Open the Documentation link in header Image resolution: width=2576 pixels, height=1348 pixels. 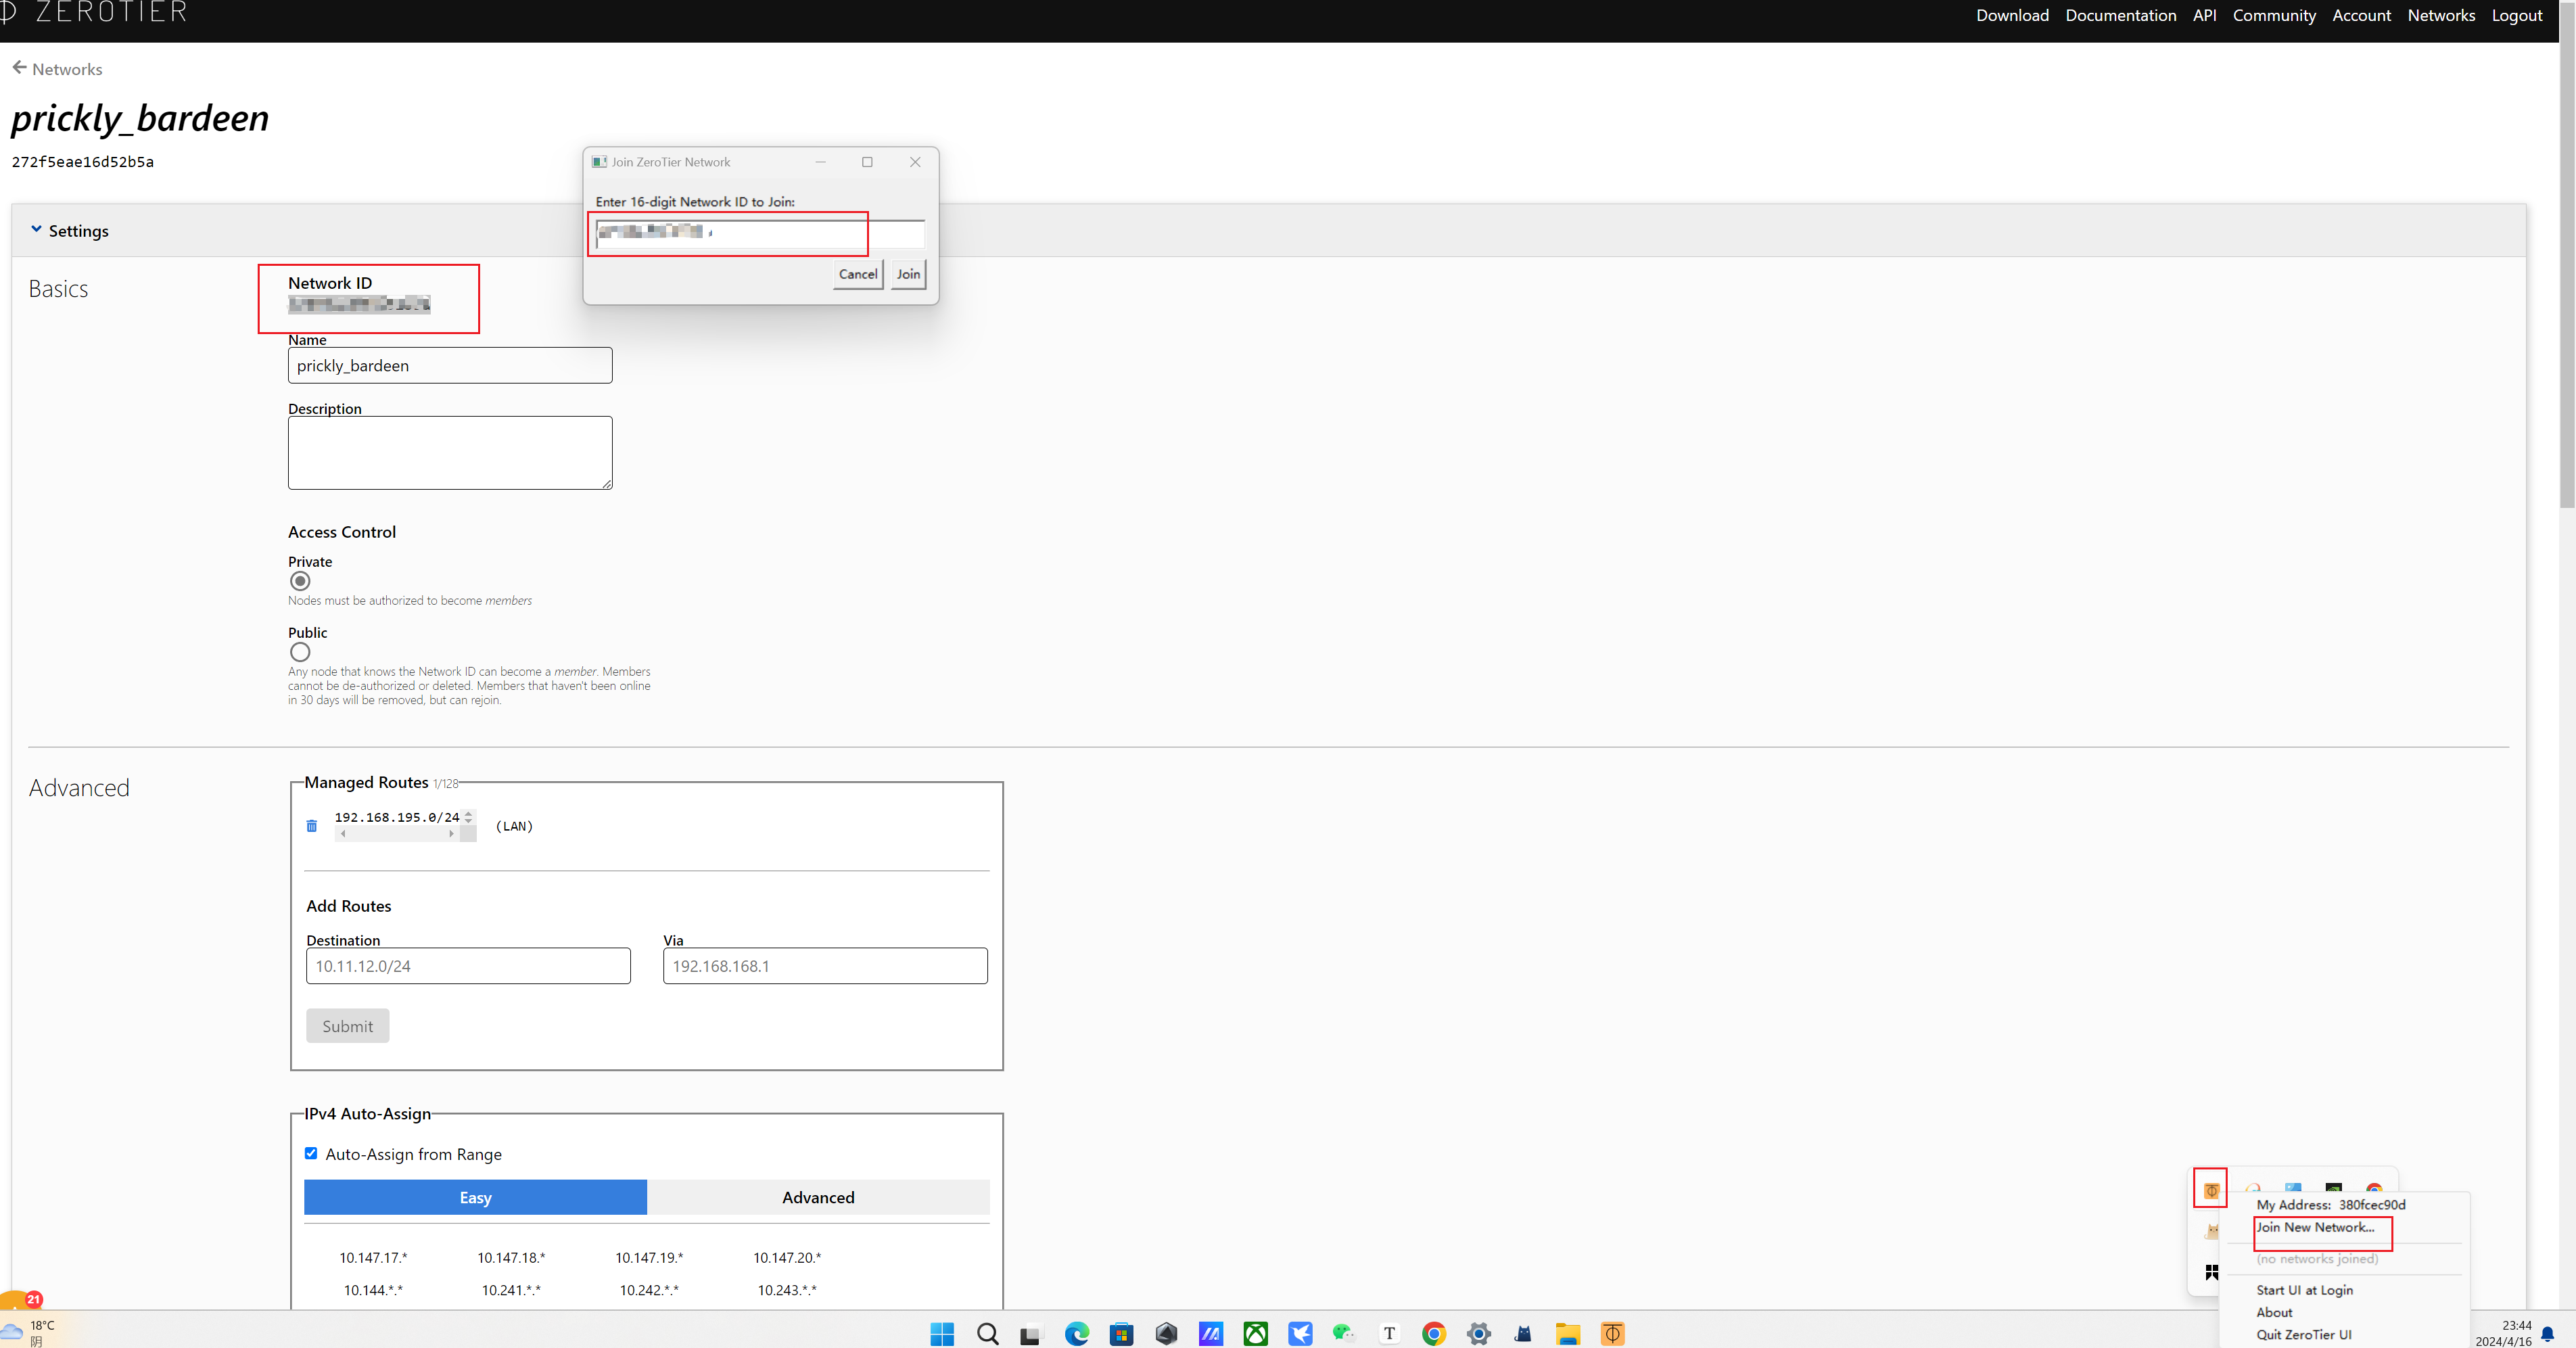pyautogui.click(x=2120, y=15)
